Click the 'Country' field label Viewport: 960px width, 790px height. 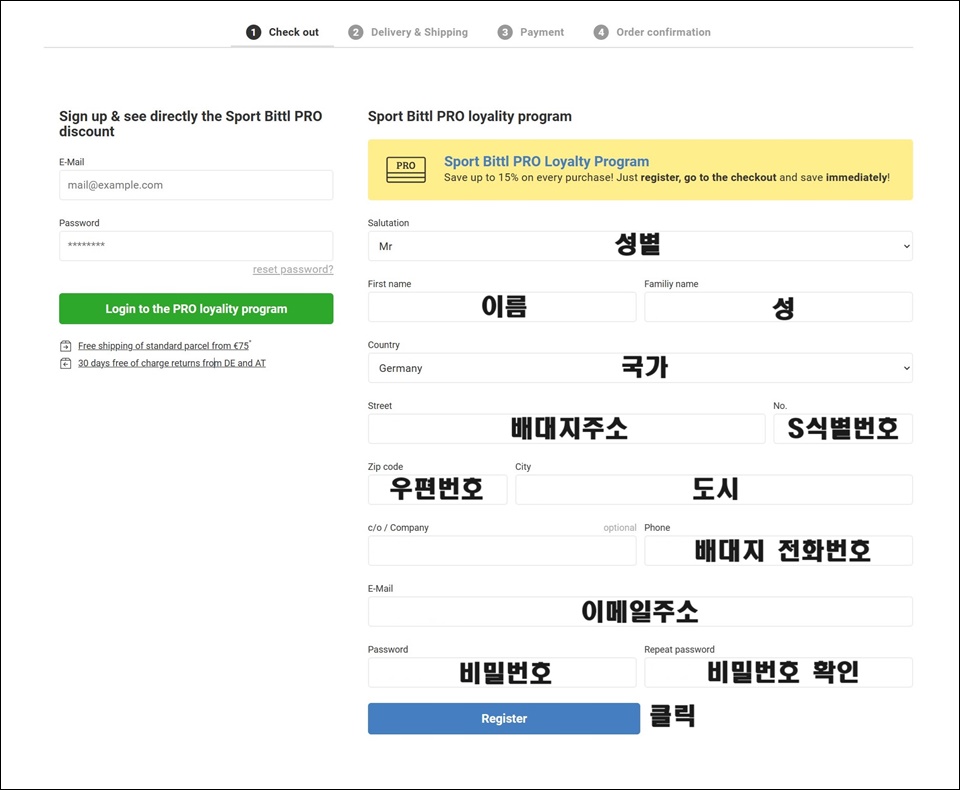point(384,345)
